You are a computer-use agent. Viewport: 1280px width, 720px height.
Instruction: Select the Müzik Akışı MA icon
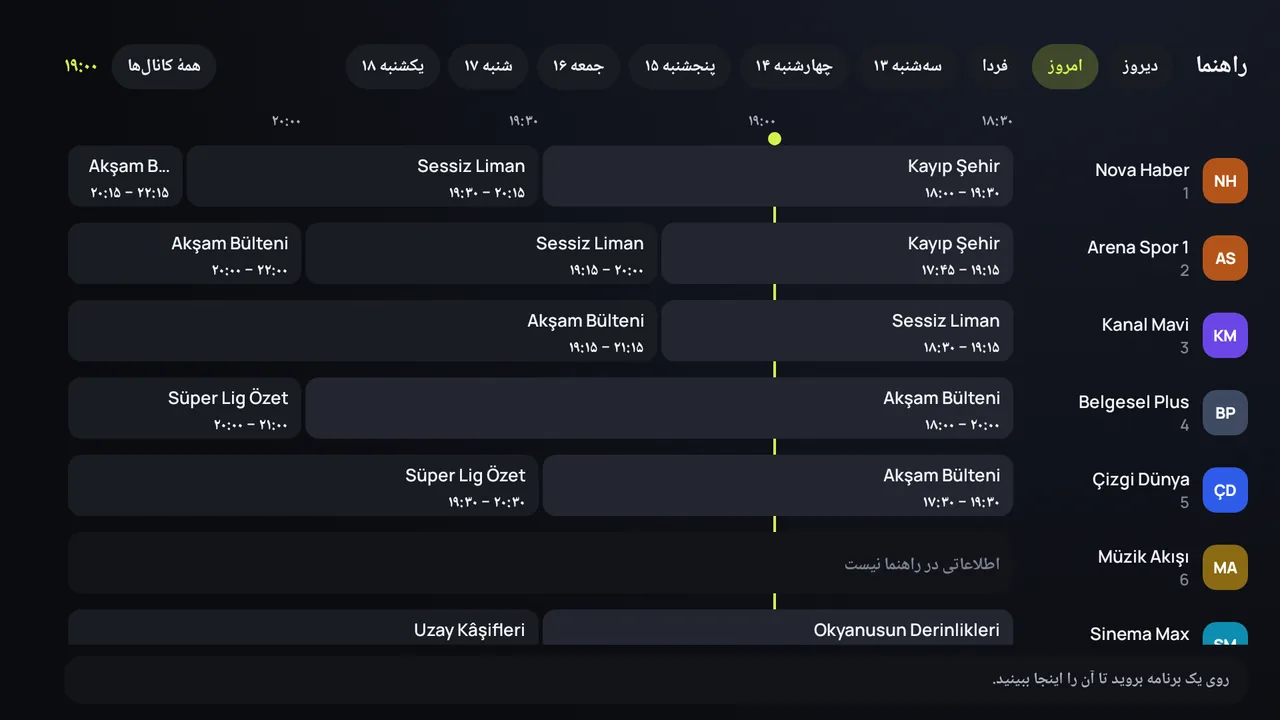tap(1225, 567)
